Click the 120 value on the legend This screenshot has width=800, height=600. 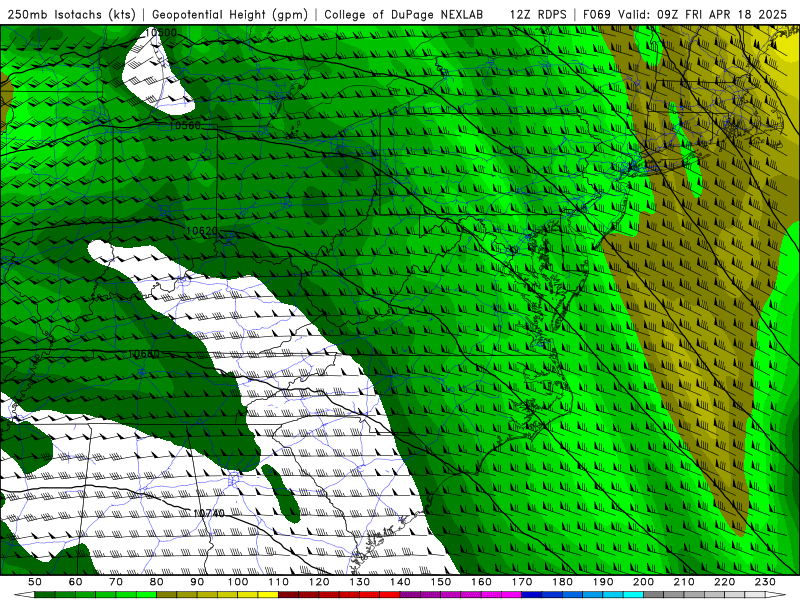click(x=319, y=582)
